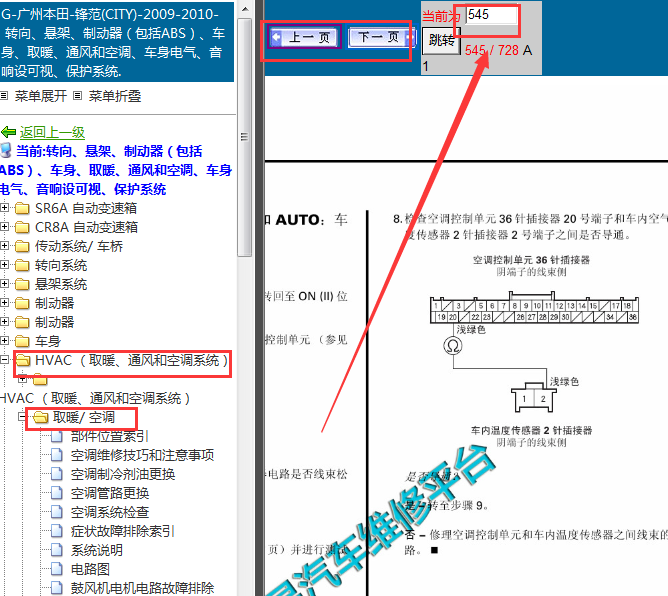Open 空调维修技巧和注意事项 document

click(142, 455)
